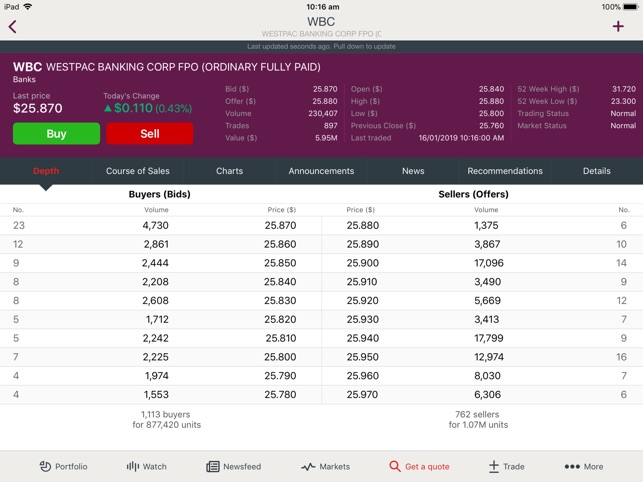Tap the green up-triangle change indicator

(108, 108)
